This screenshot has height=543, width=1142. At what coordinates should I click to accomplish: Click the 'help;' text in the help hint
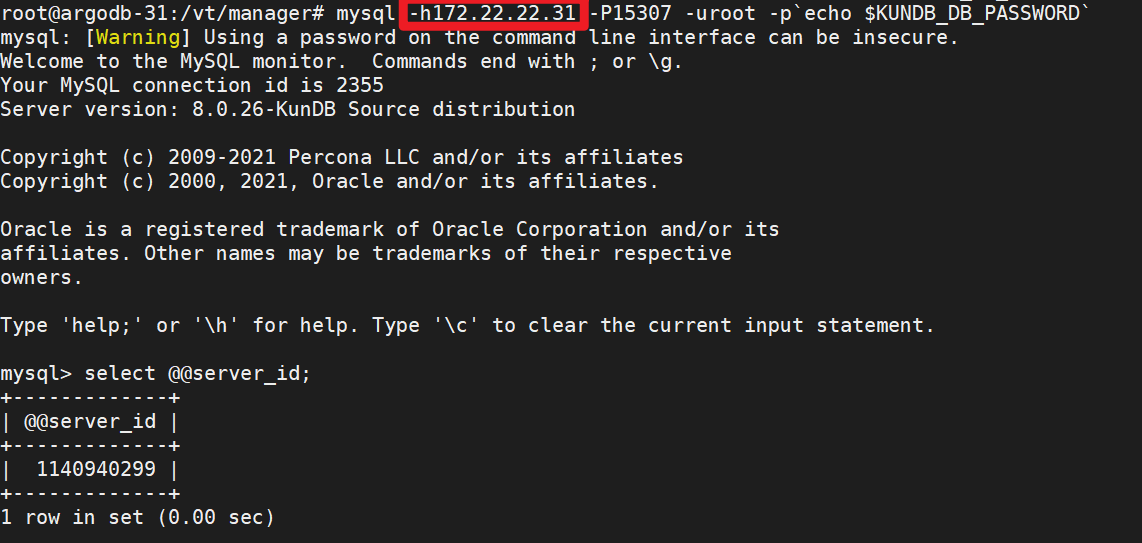point(107,325)
